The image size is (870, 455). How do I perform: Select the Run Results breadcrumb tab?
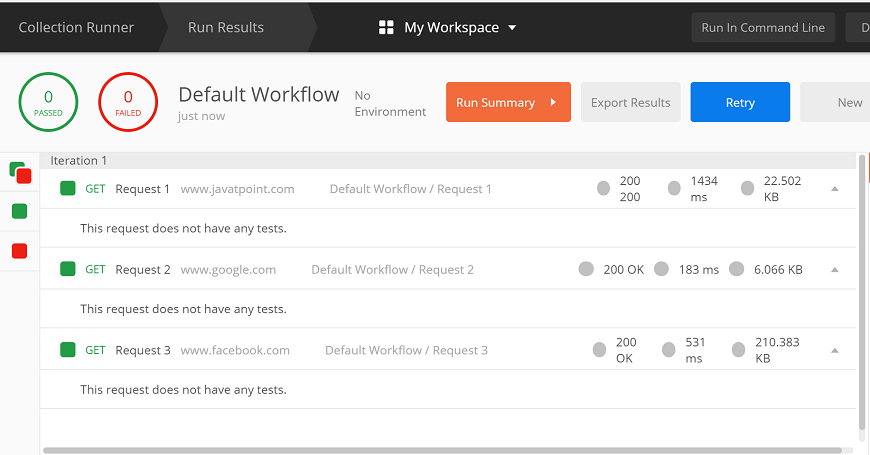(x=226, y=27)
